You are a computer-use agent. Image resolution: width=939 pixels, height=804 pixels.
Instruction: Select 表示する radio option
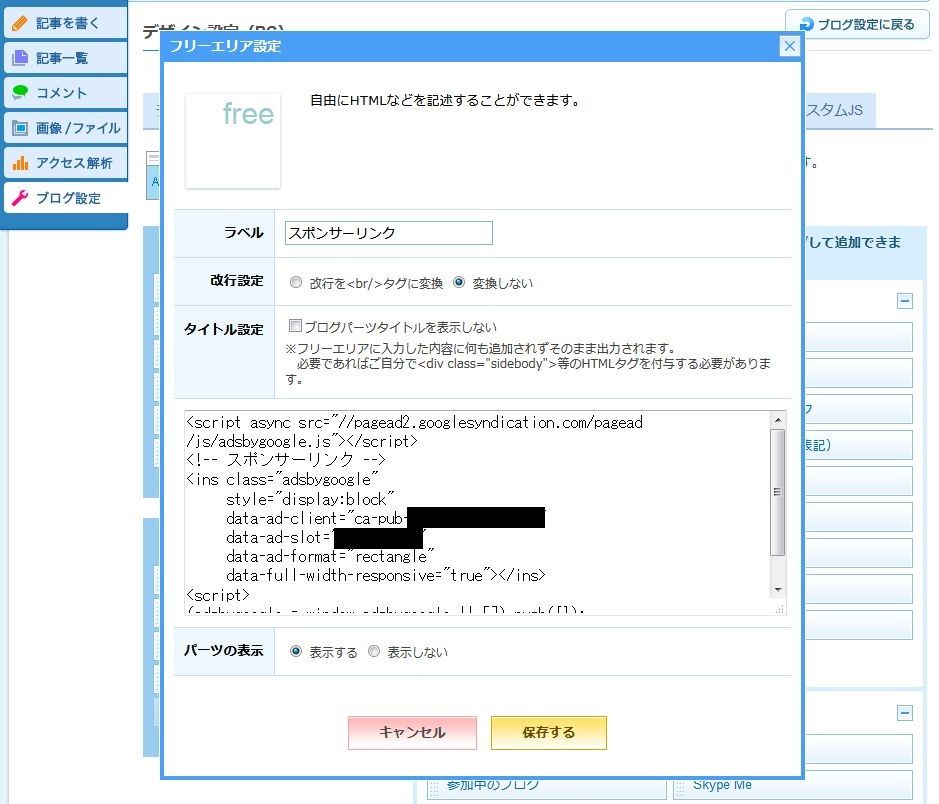tap(296, 651)
